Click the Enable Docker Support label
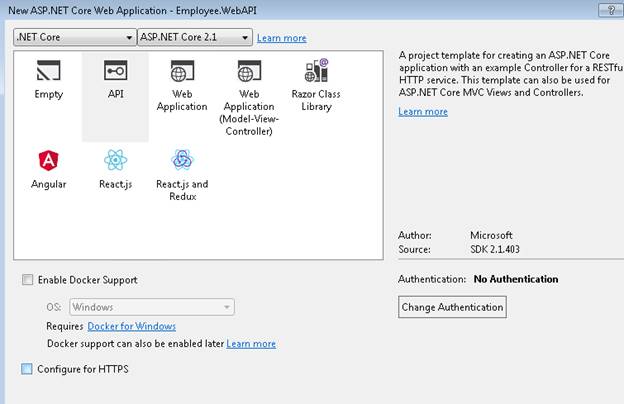The height and width of the screenshot is (404, 624). (88, 280)
